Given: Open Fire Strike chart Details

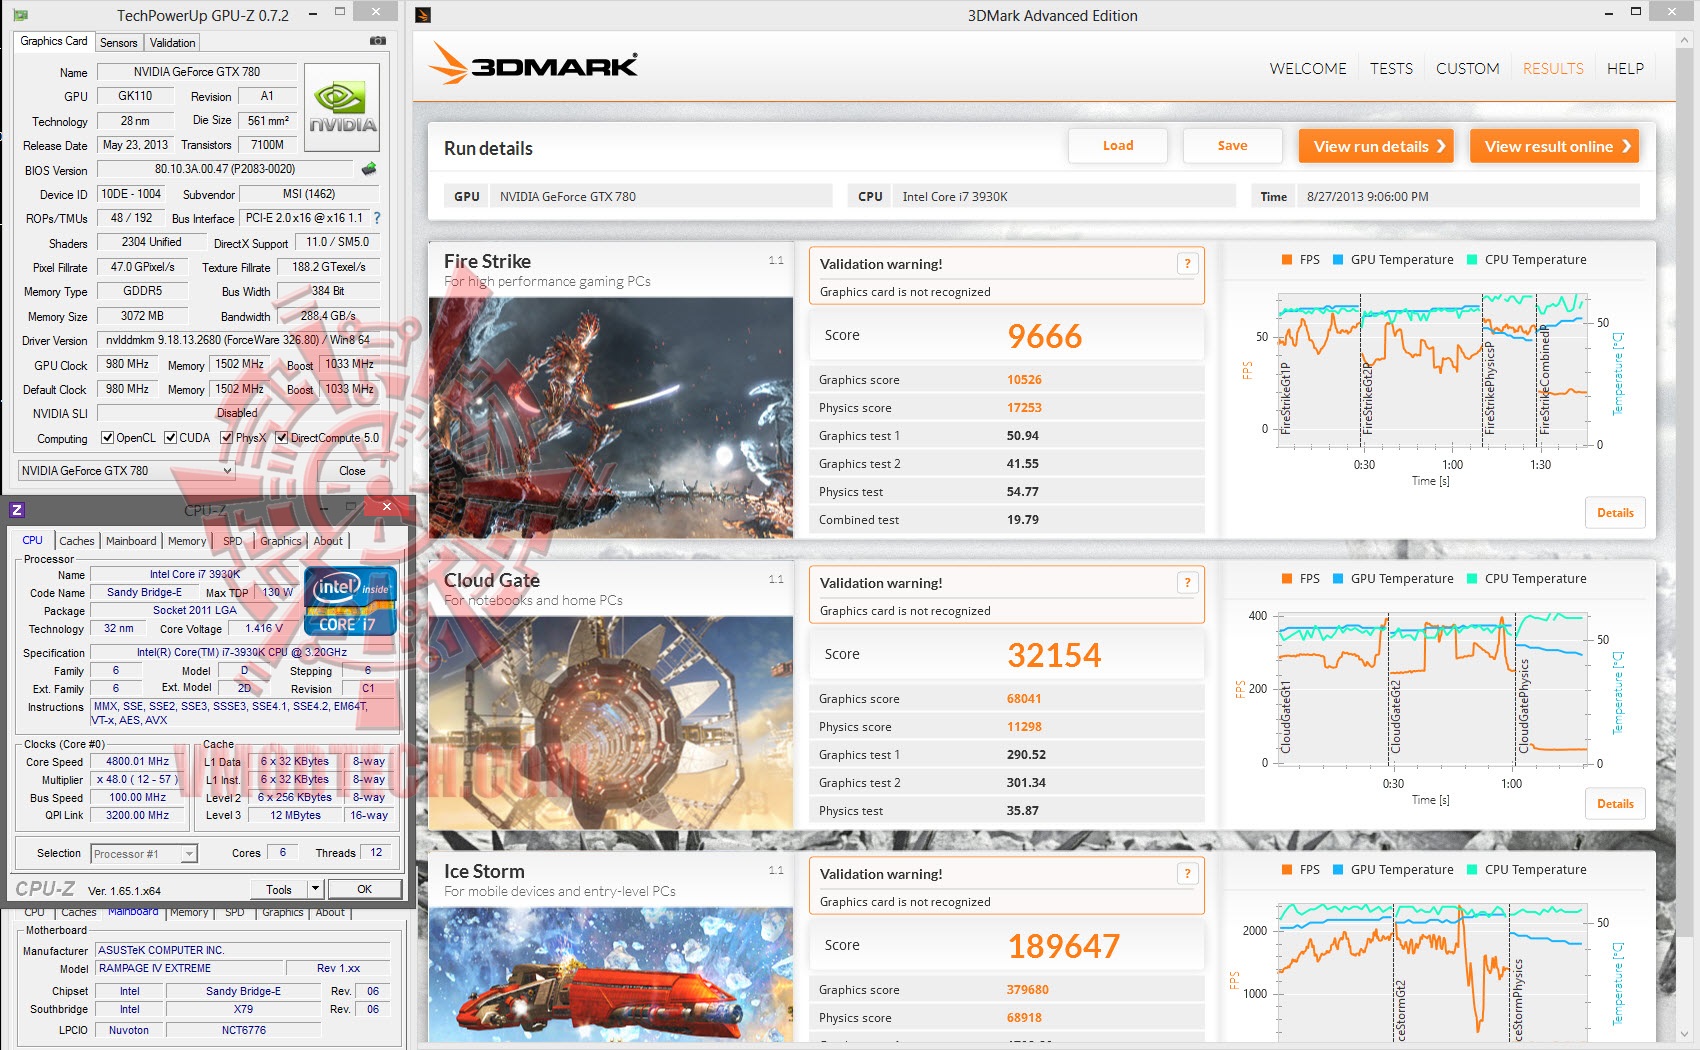Looking at the screenshot, I should pyautogui.click(x=1615, y=513).
